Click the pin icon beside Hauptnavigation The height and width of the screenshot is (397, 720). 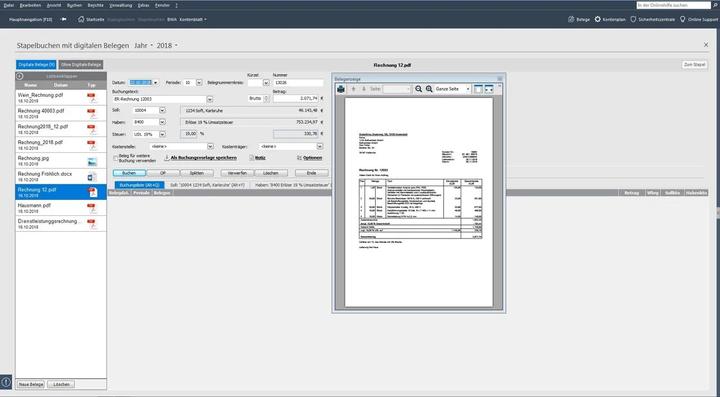(64, 19)
